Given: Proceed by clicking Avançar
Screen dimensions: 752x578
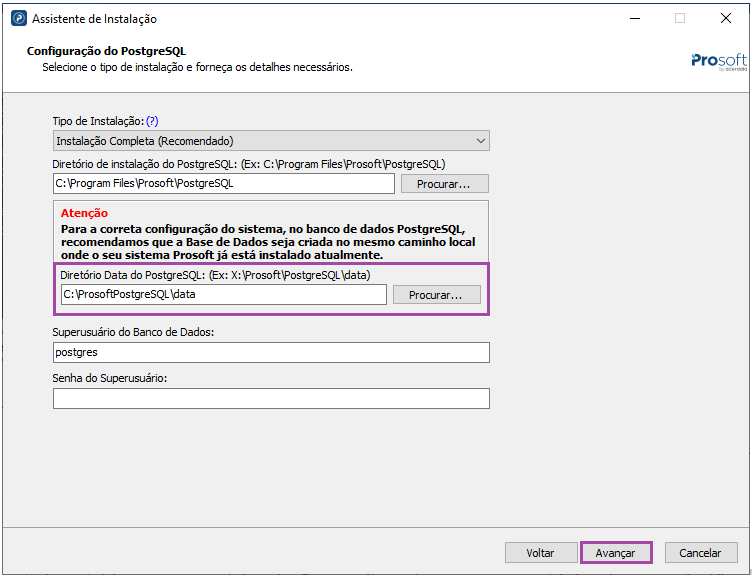Looking at the screenshot, I should pos(615,553).
